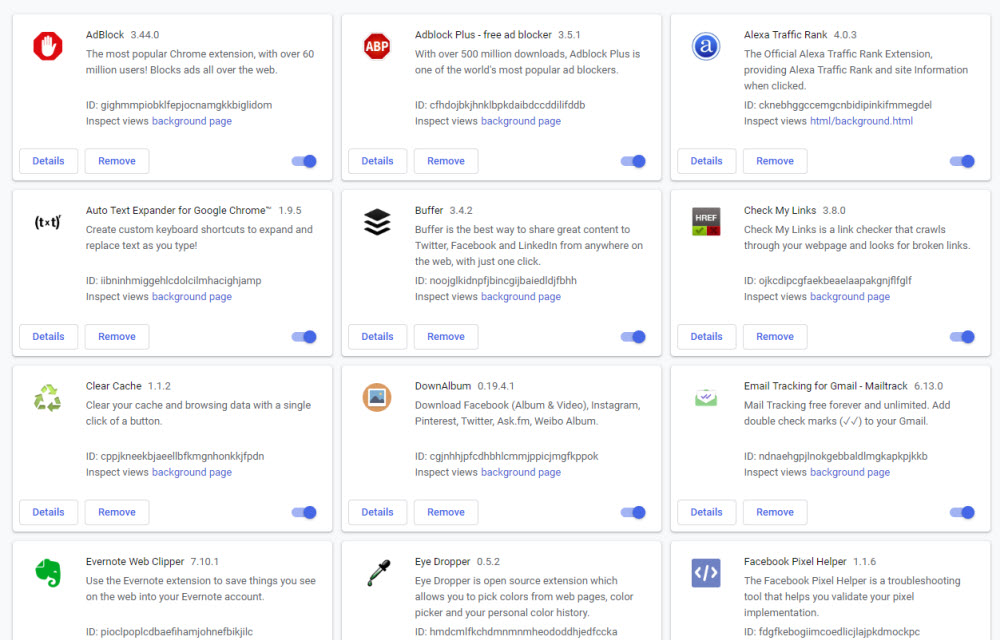Open Details for Mailtrack
The height and width of the screenshot is (640, 1000).
707,512
